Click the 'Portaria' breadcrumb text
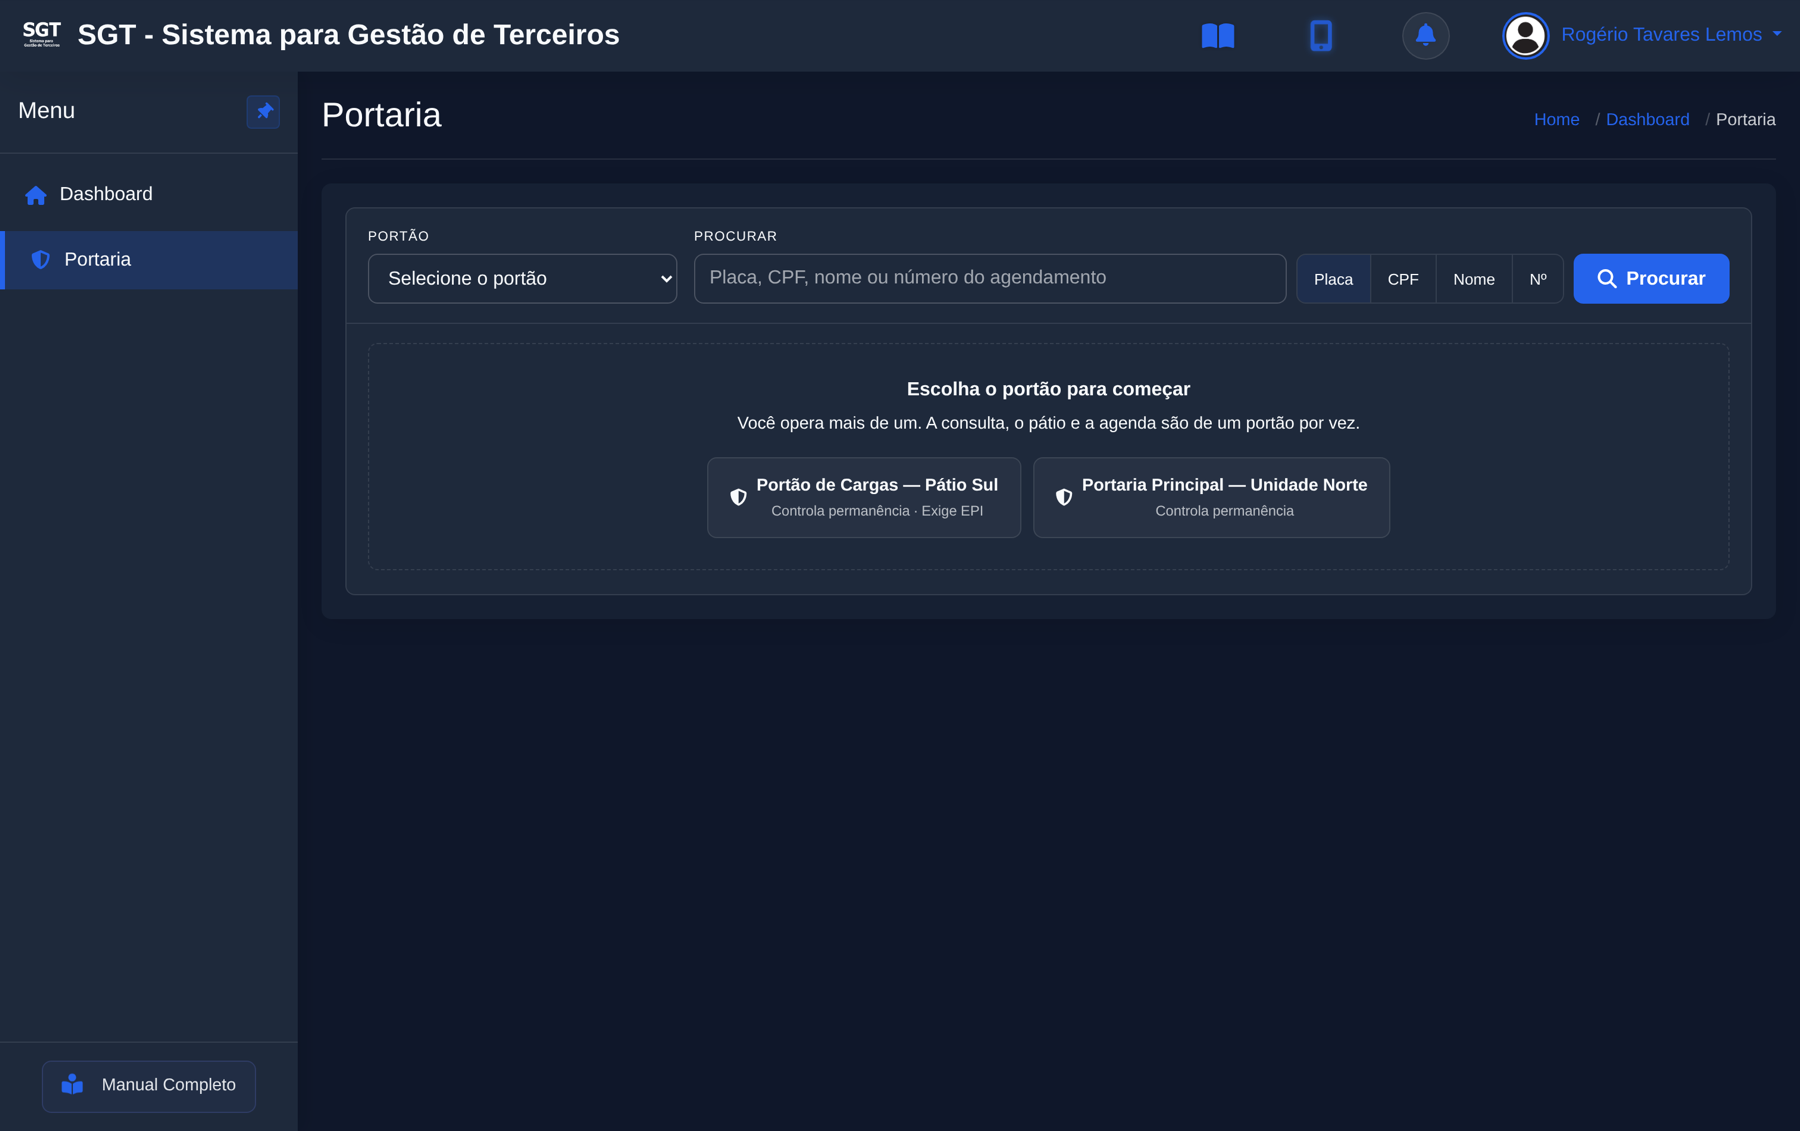Screen dimensions: 1800x1131 [1745, 120]
